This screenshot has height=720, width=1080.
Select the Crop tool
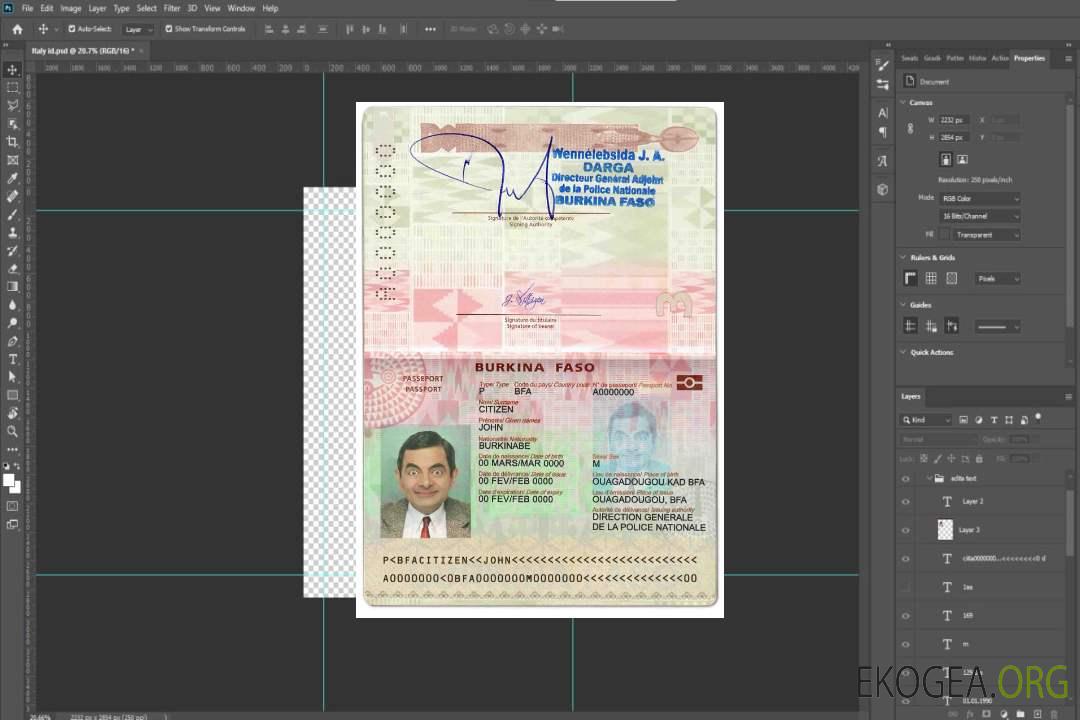pos(12,142)
